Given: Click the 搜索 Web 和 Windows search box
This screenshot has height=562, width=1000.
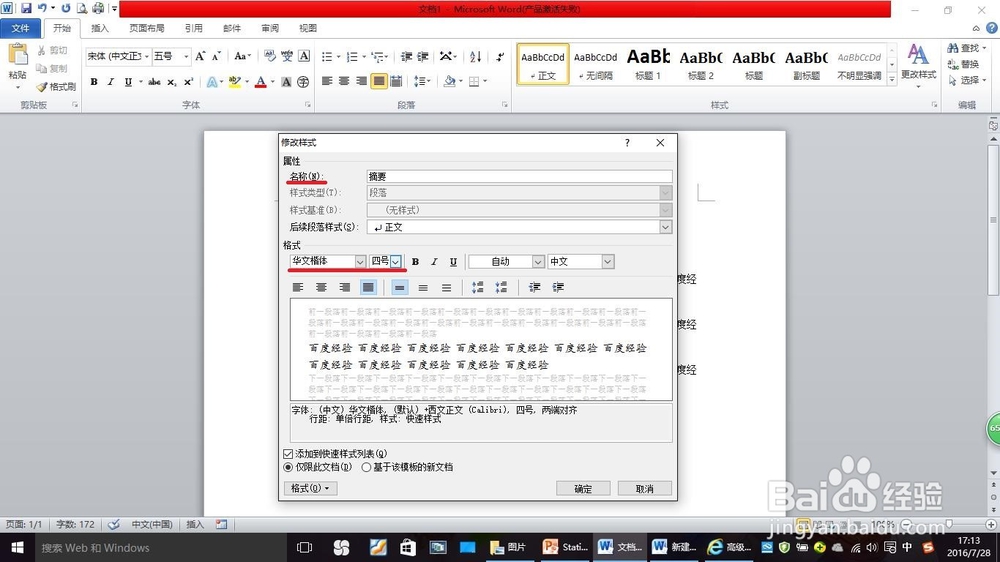Looking at the screenshot, I should click(159, 547).
